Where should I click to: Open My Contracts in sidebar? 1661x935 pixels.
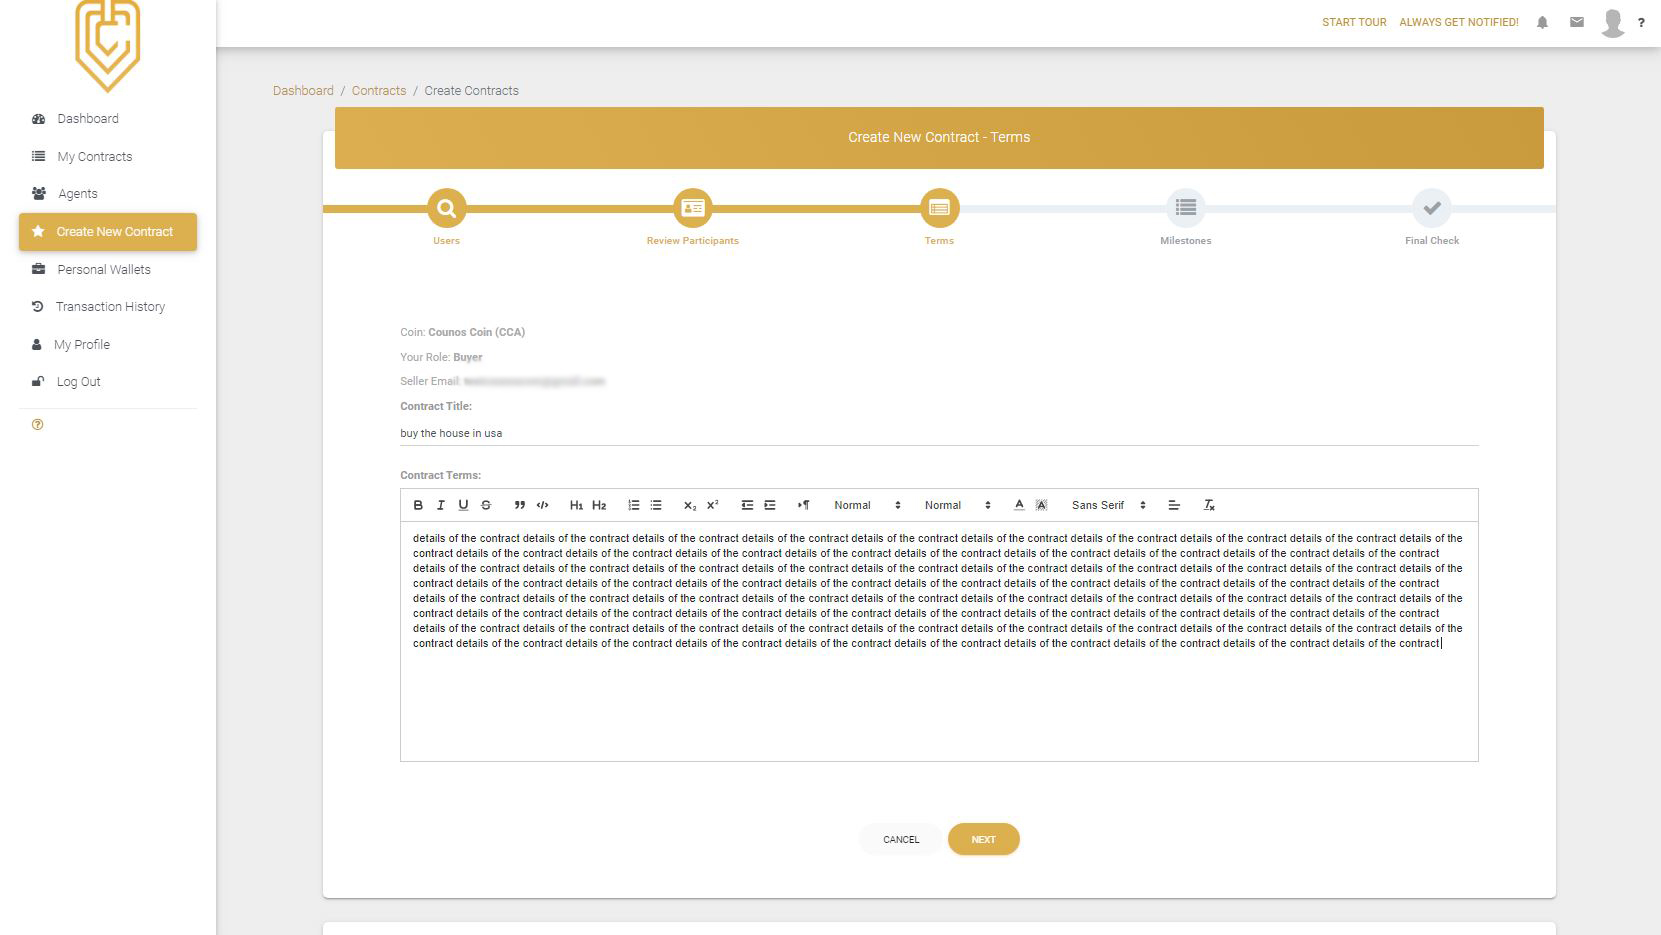pyautogui.click(x=107, y=157)
